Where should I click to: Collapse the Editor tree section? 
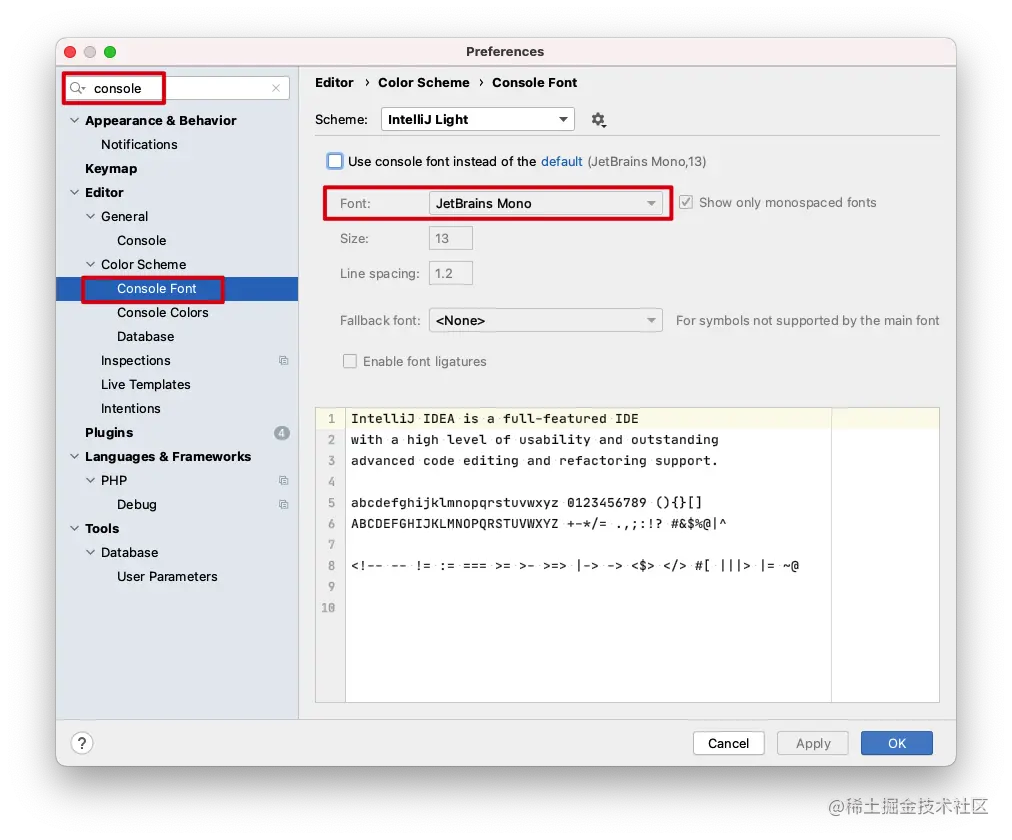point(74,192)
